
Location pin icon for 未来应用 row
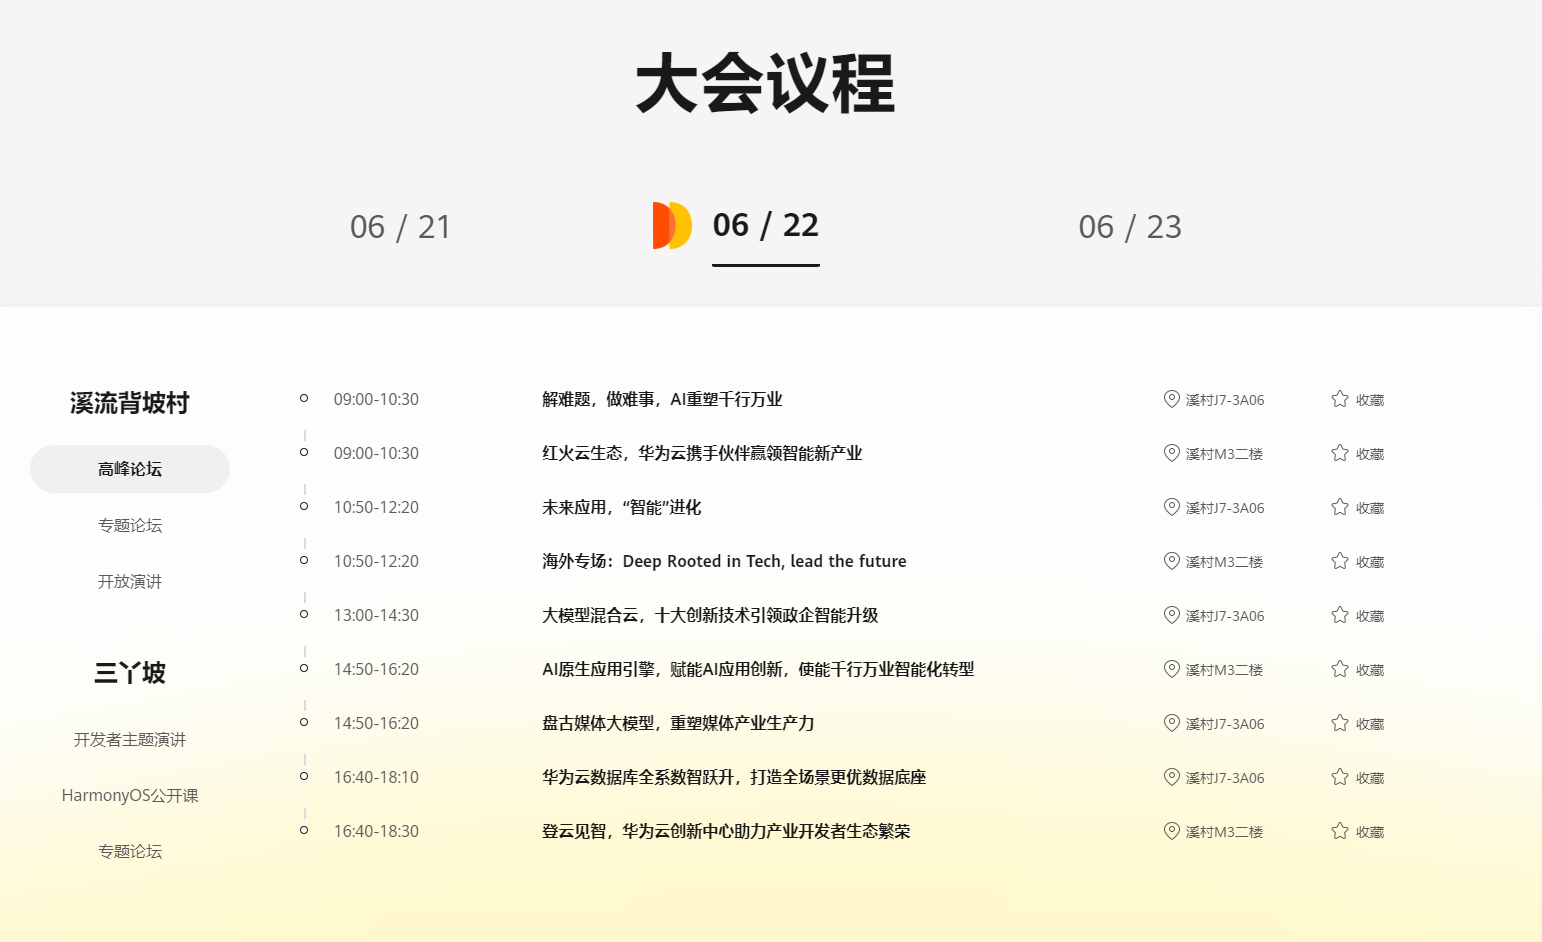tap(1172, 507)
